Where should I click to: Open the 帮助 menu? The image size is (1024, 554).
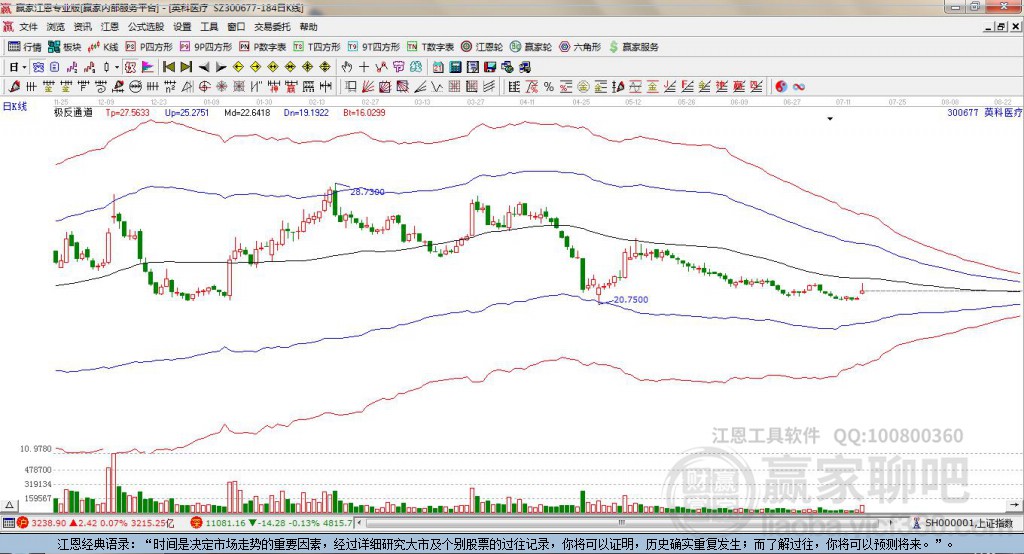pyautogui.click(x=308, y=27)
